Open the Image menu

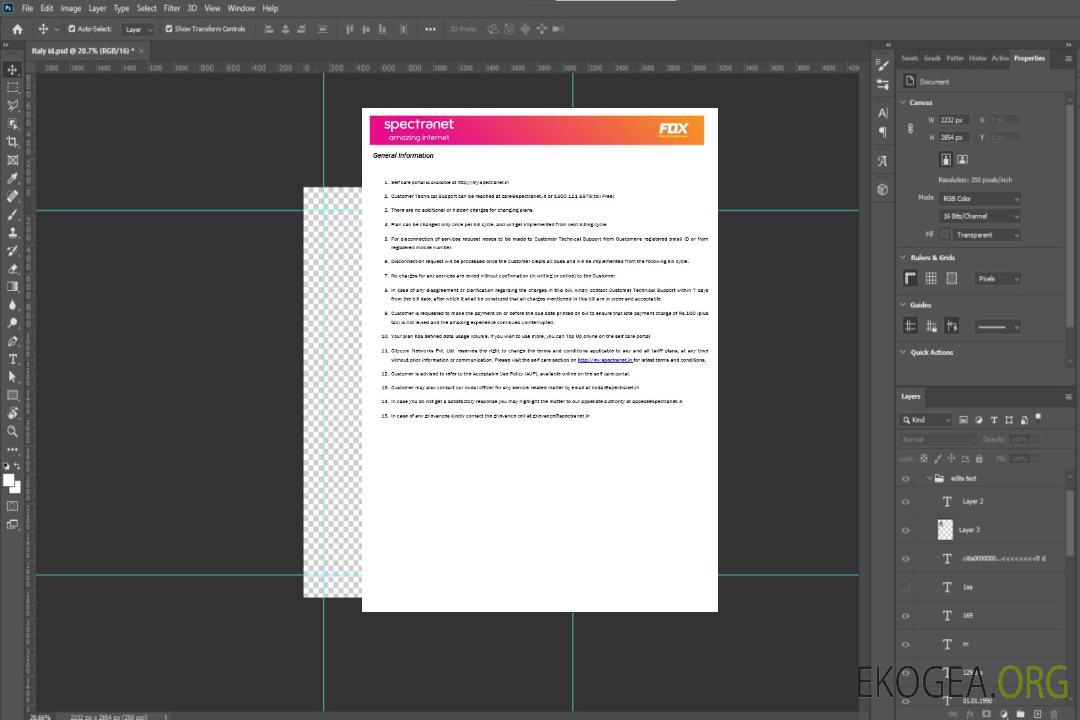click(x=71, y=8)
